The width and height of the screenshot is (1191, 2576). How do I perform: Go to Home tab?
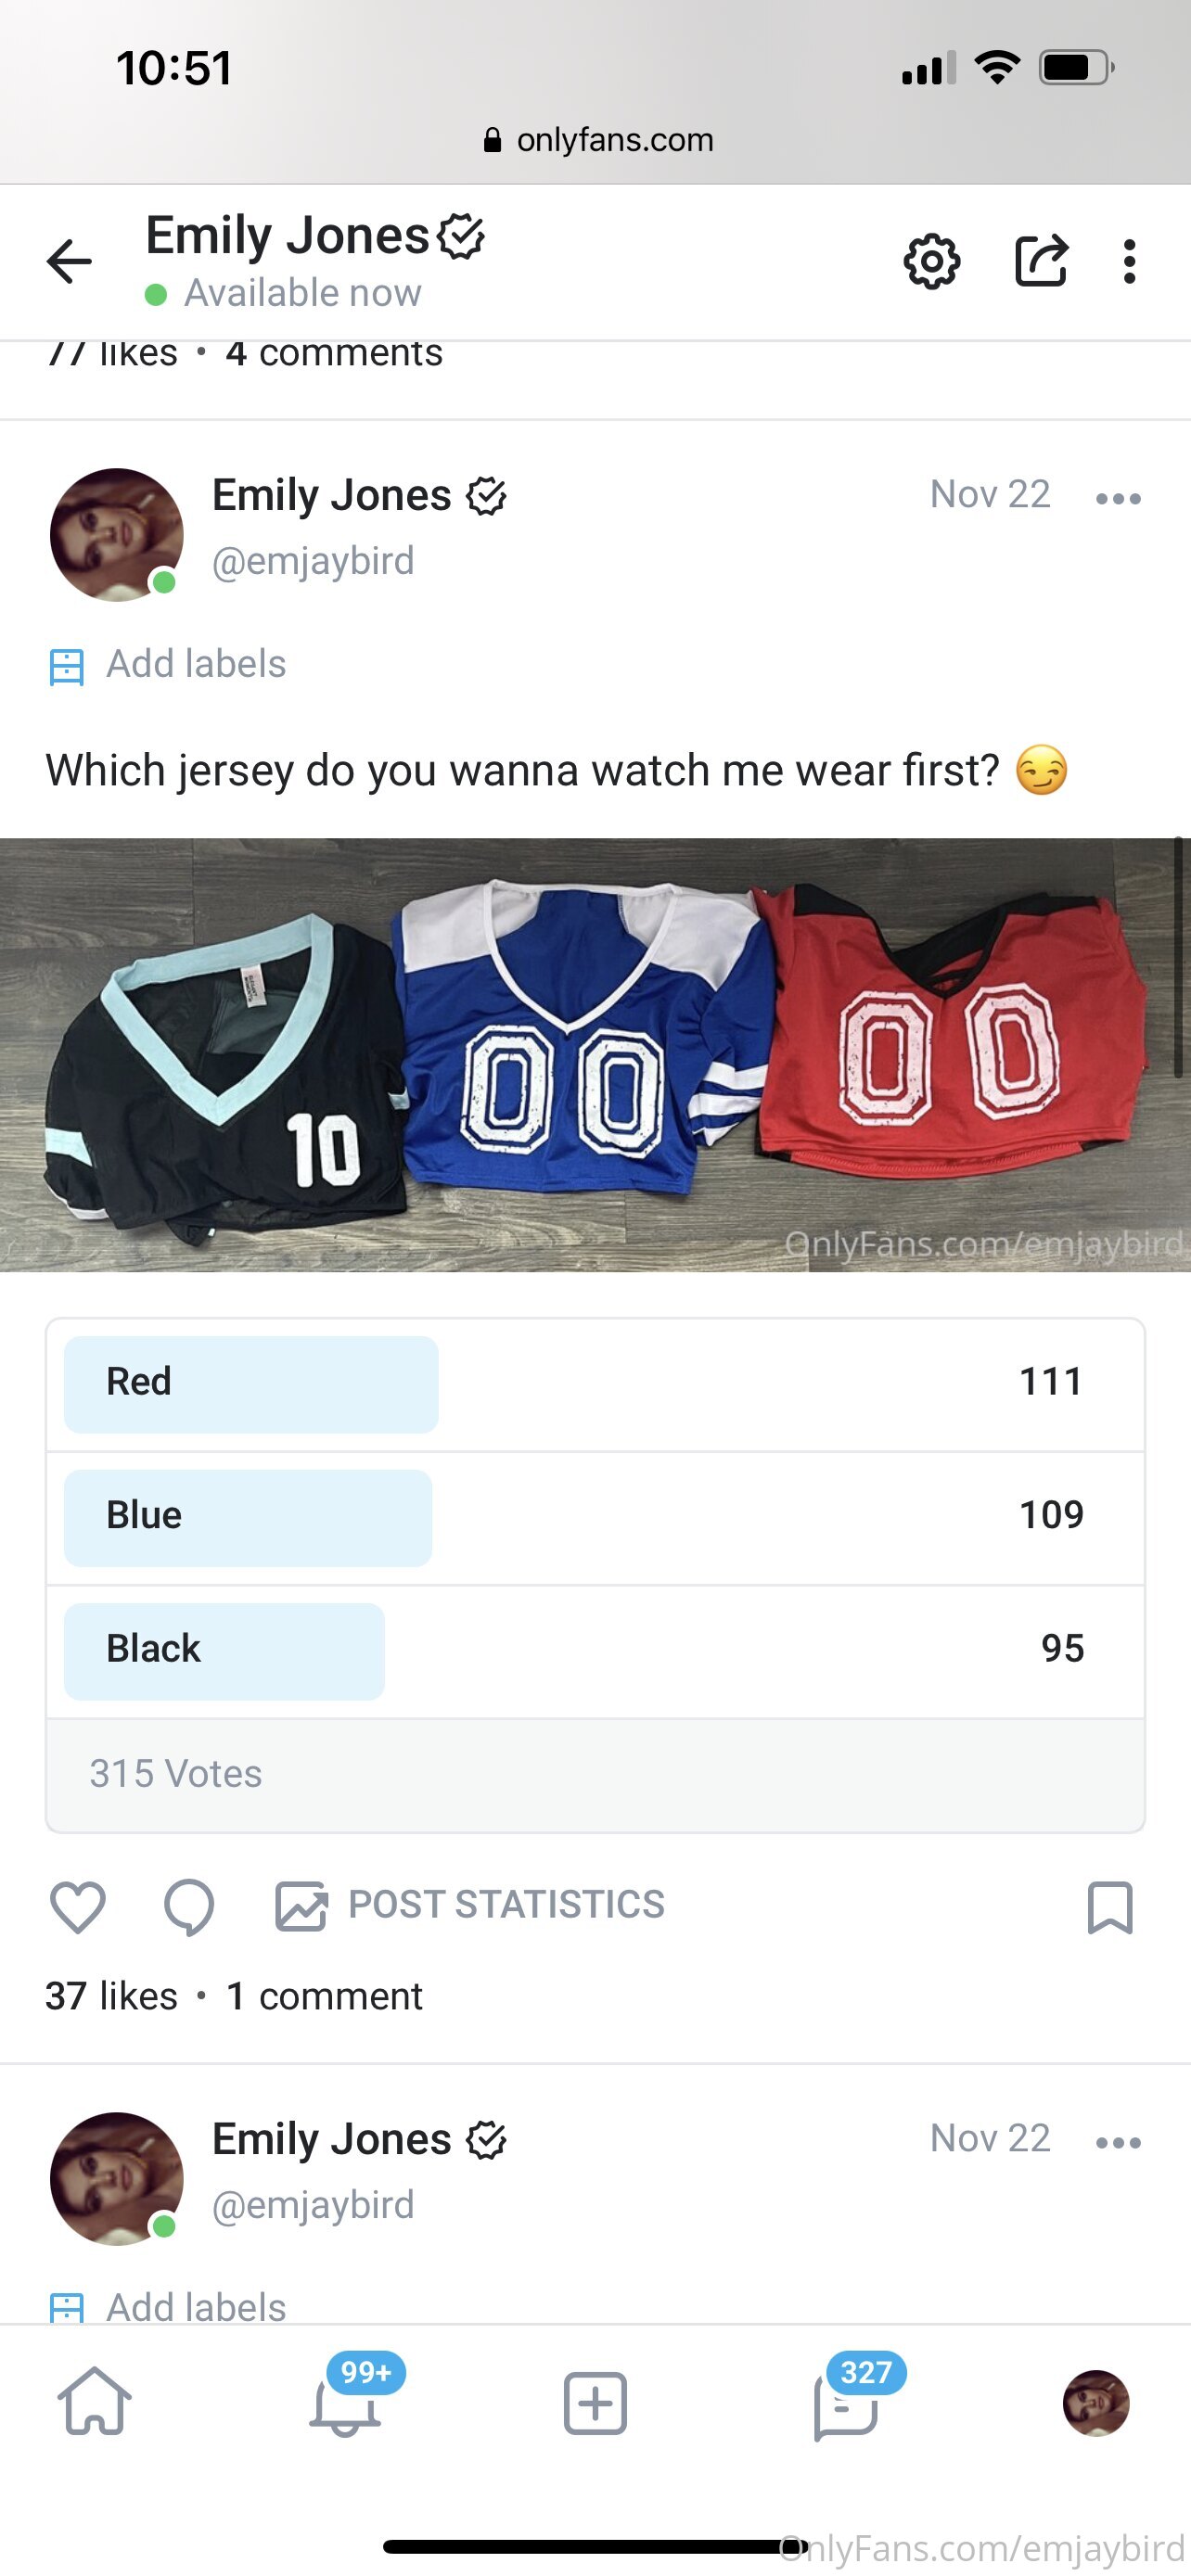click(x=94, y=2402)
